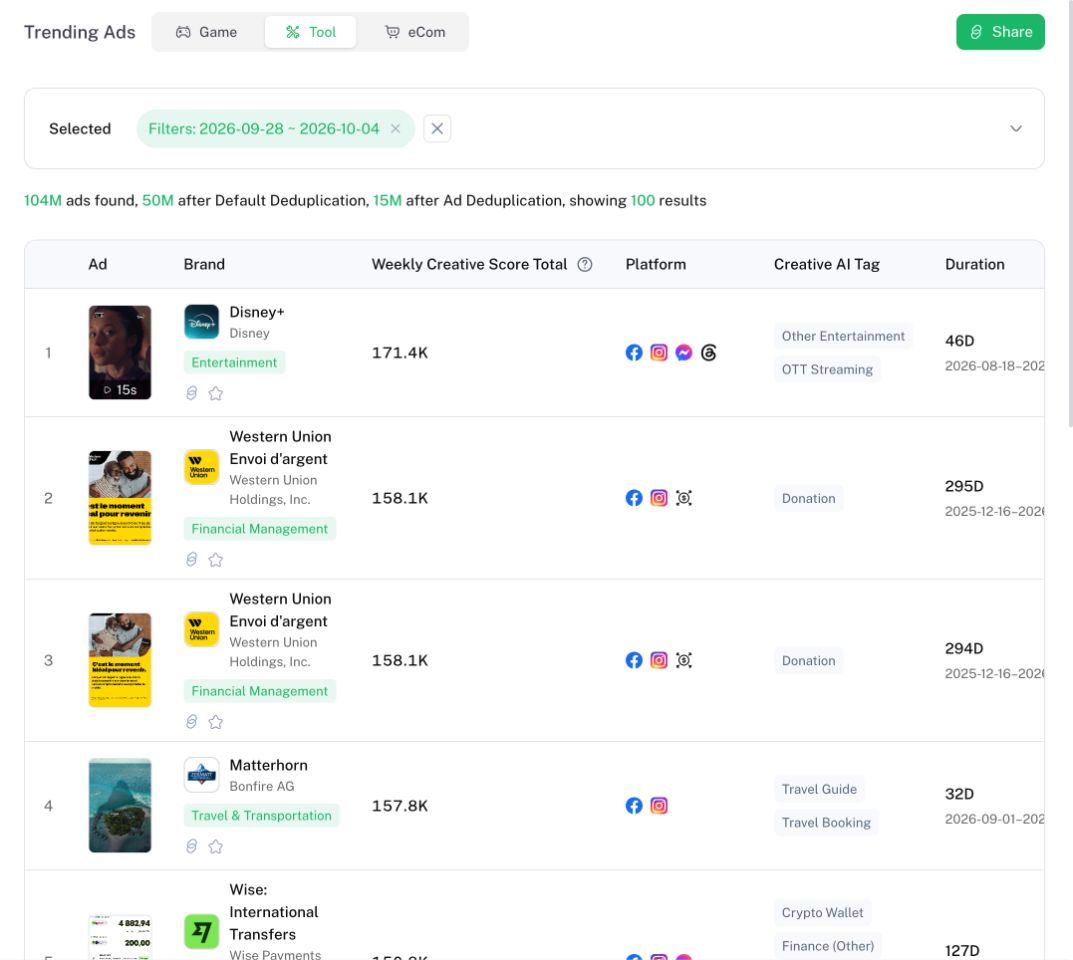Image resolution: width=1073 pixels, height=960 pixels.
Task: Click Facebook icon in row 2
Action: (x=634, y=498)
